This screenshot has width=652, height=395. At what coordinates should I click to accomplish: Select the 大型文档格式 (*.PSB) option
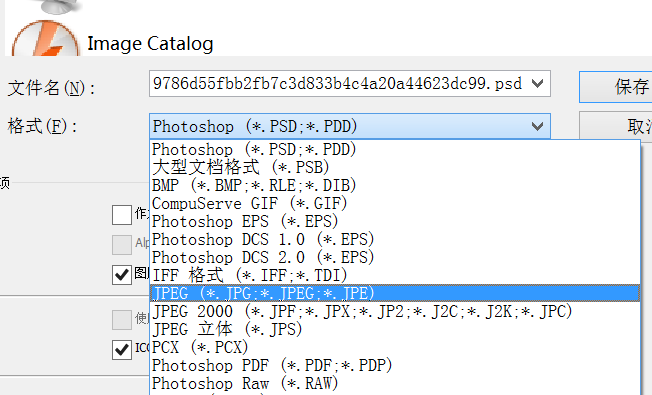pyautogui.click(x=395, y=167)
